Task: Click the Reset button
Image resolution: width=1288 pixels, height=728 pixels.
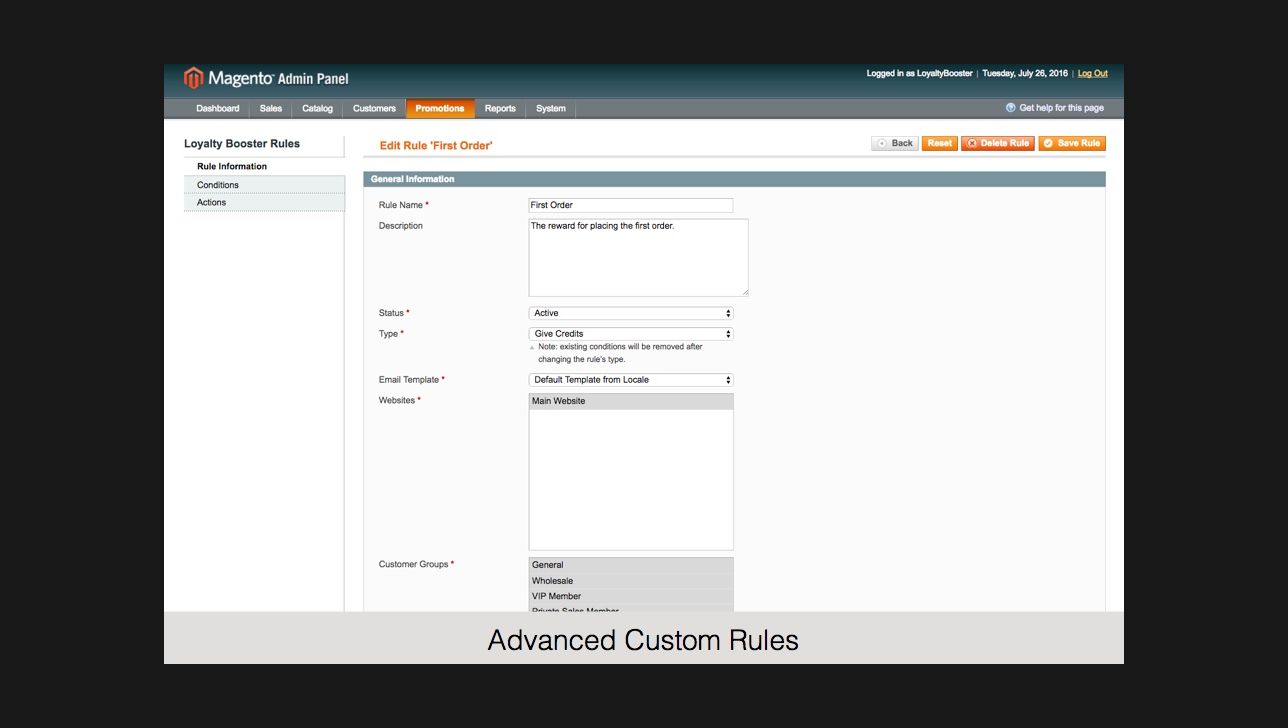Action: pos(939,143)
